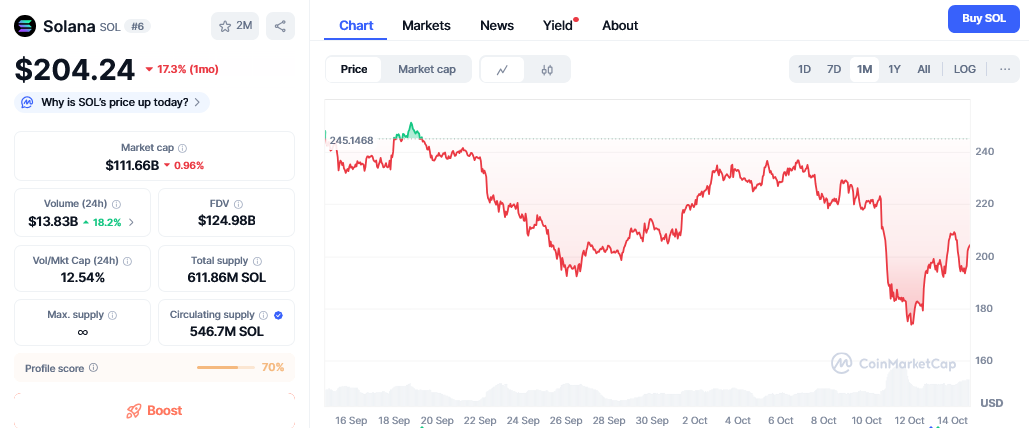Select the 7D time range
Screen dimensions: 1029x428
(x=834, y=69)
